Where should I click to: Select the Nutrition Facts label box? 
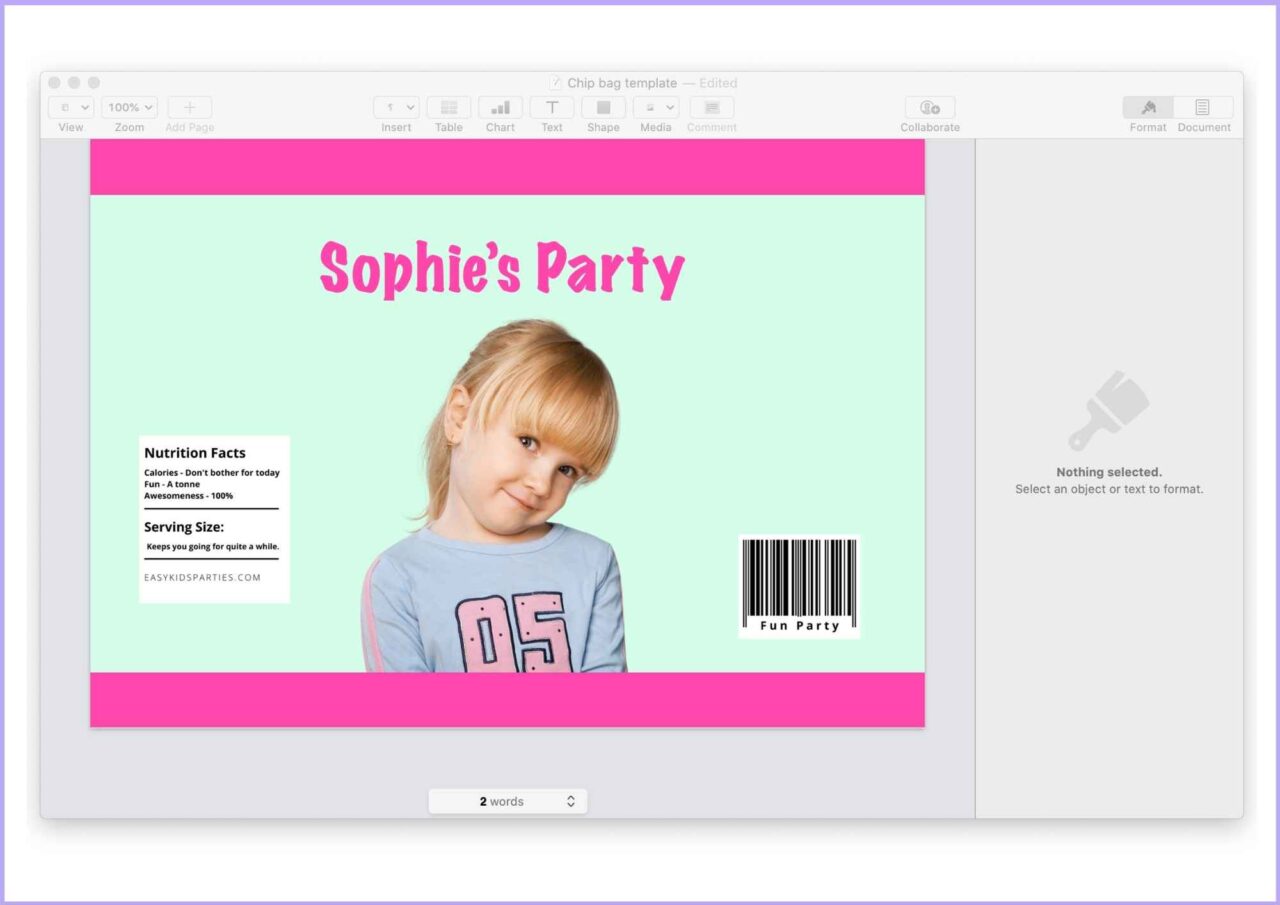click(x=213, y=518)
